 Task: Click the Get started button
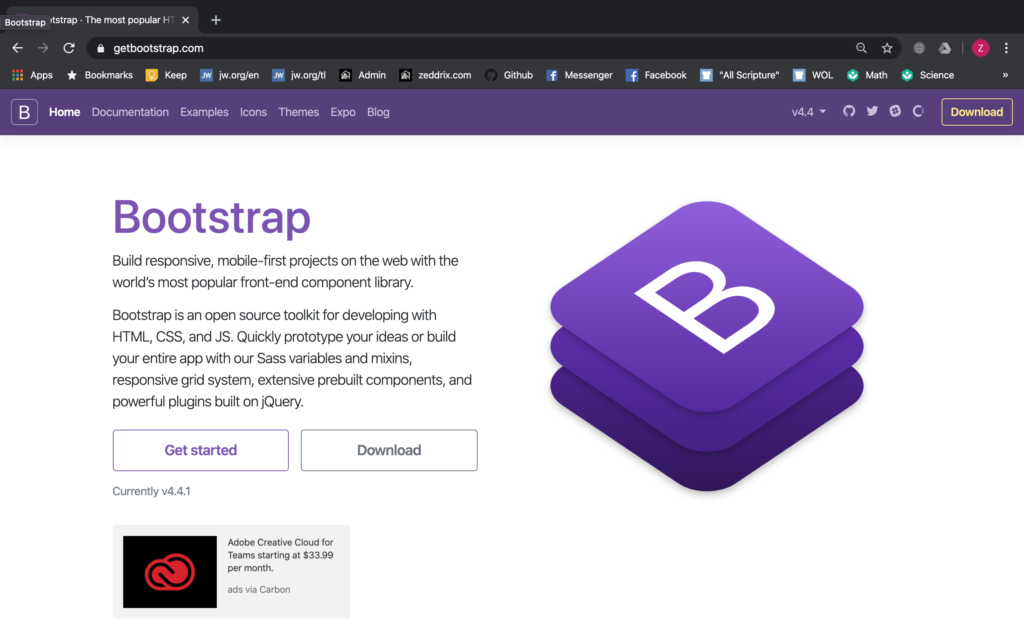(200, 450)
